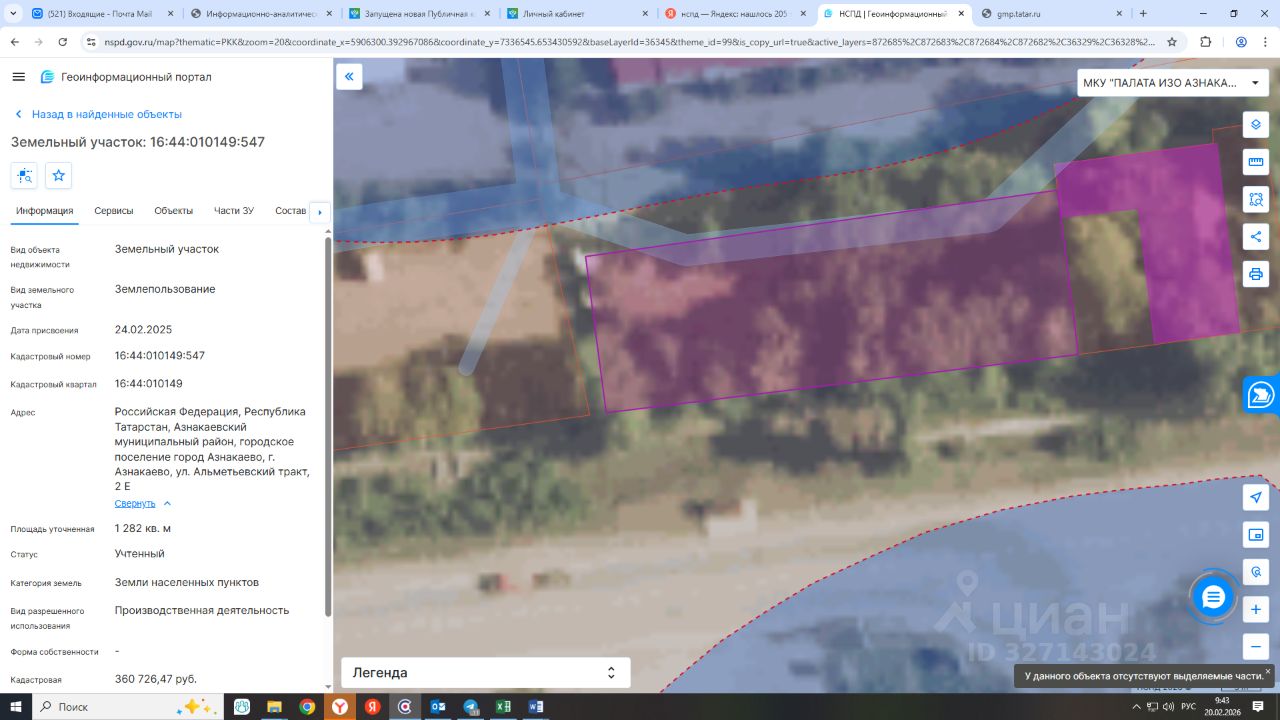
Task: Open the chat support bubble
Action: tap(1213, 598)
